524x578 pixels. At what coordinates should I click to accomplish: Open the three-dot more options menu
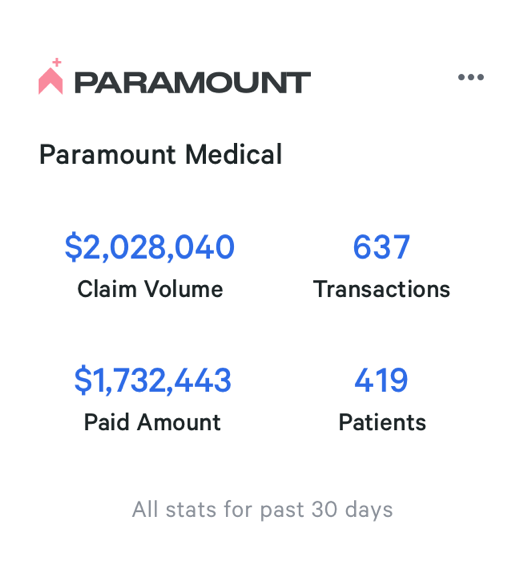point(471,77)
